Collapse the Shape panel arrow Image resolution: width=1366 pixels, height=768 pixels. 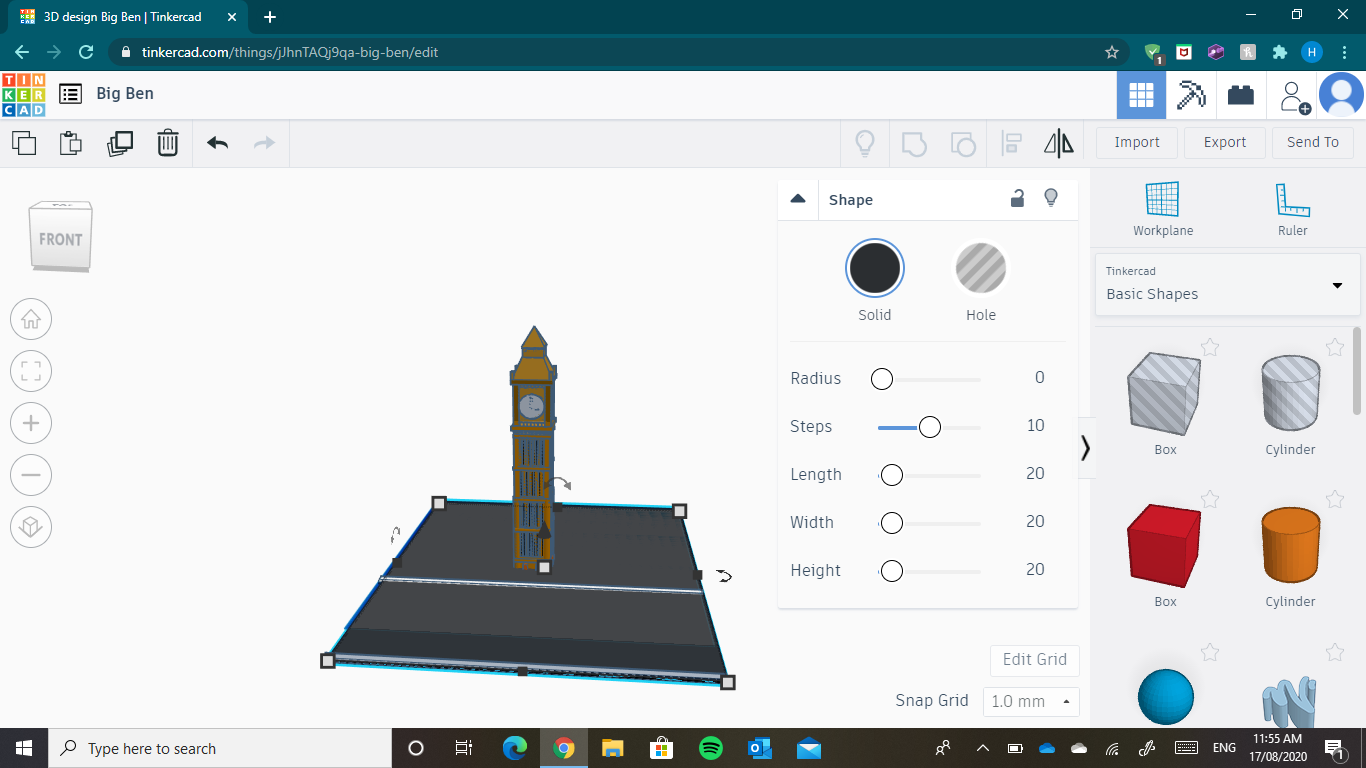pyautogui.click(x=798, y=199)
